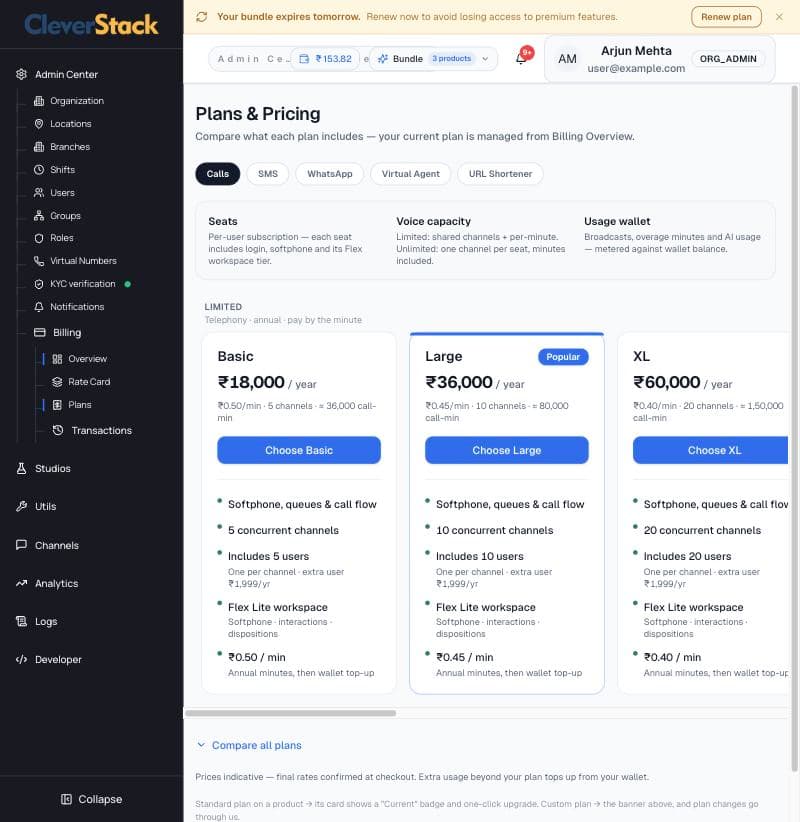Click the Studios flask icon
800x822 pixels.
point(21,469)
